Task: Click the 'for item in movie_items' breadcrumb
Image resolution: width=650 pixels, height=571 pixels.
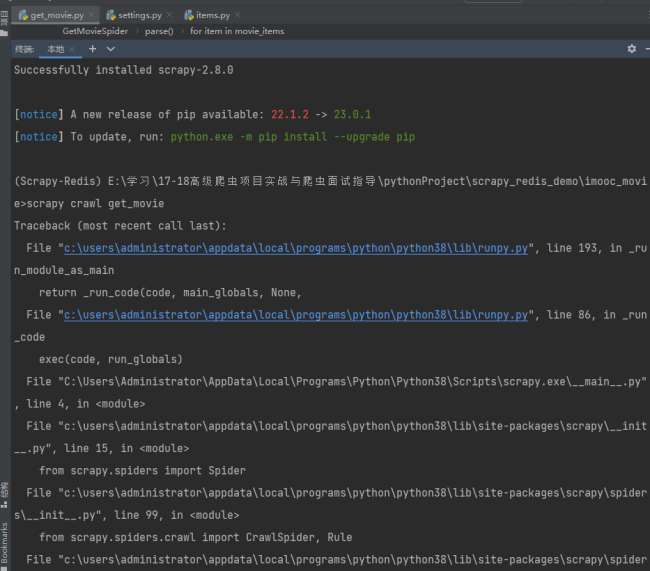Action: (237, 31)
